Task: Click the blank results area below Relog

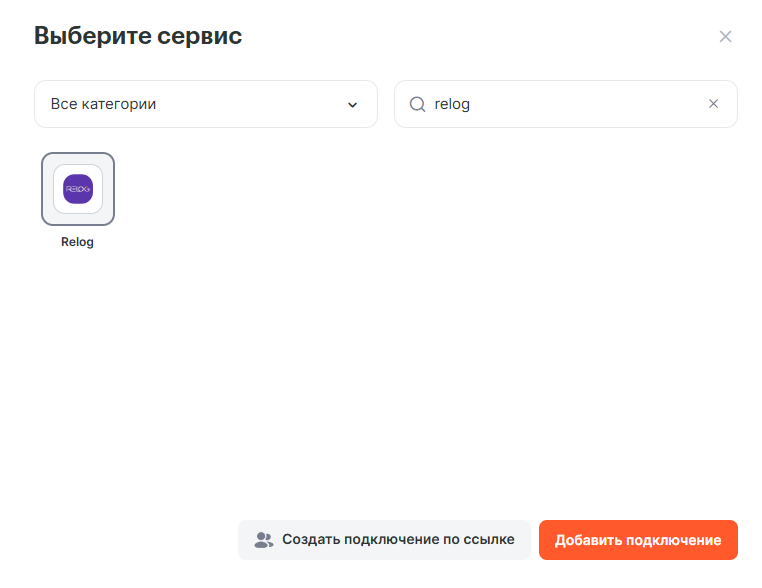Action: pos(380,380)
